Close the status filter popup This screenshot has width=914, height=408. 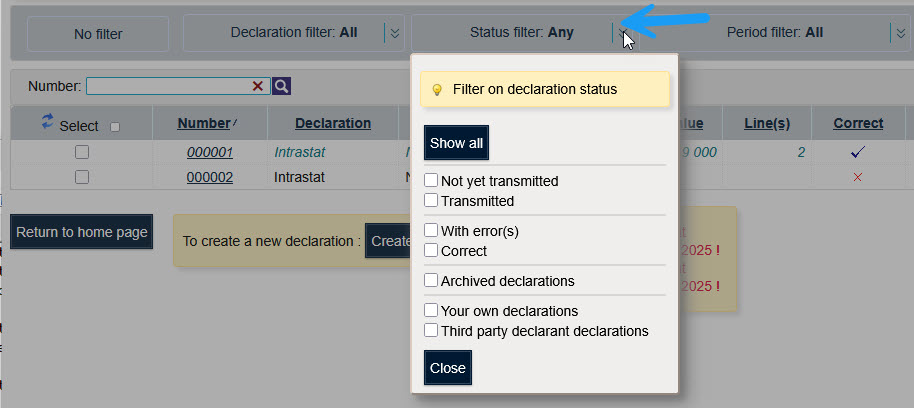(x=447, y=368)
